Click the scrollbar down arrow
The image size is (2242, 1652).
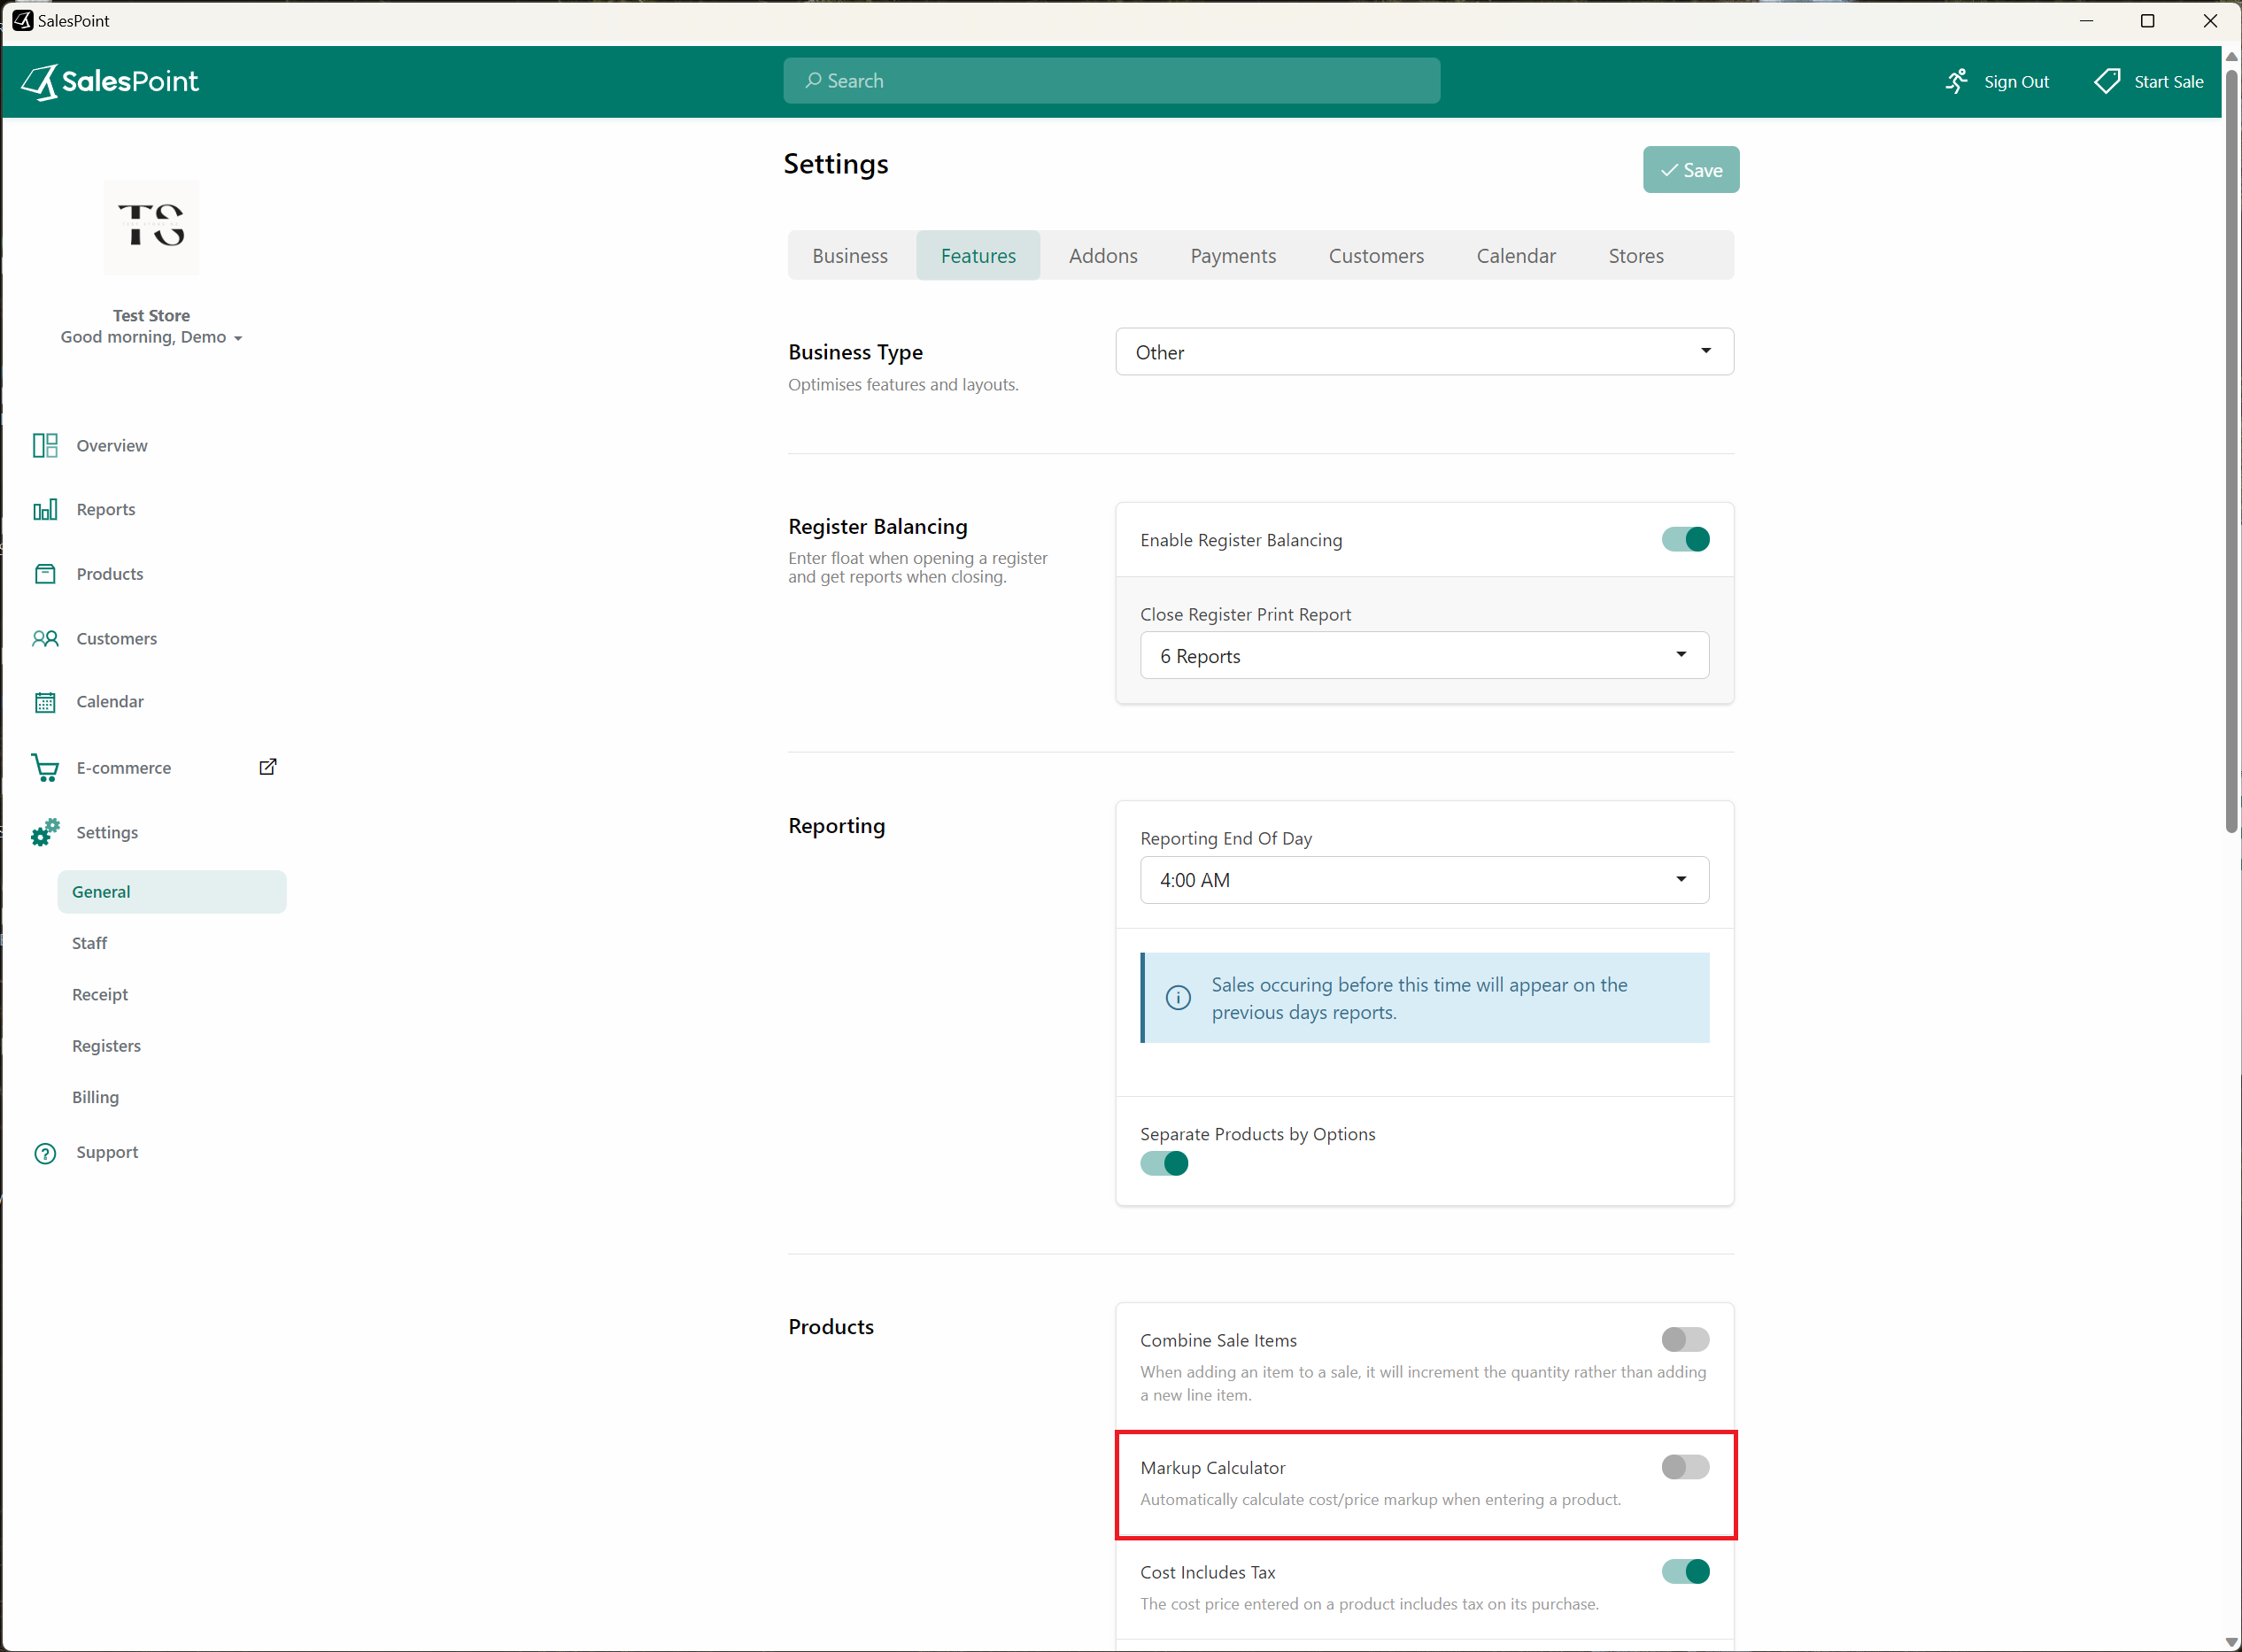(2231, 1642)
